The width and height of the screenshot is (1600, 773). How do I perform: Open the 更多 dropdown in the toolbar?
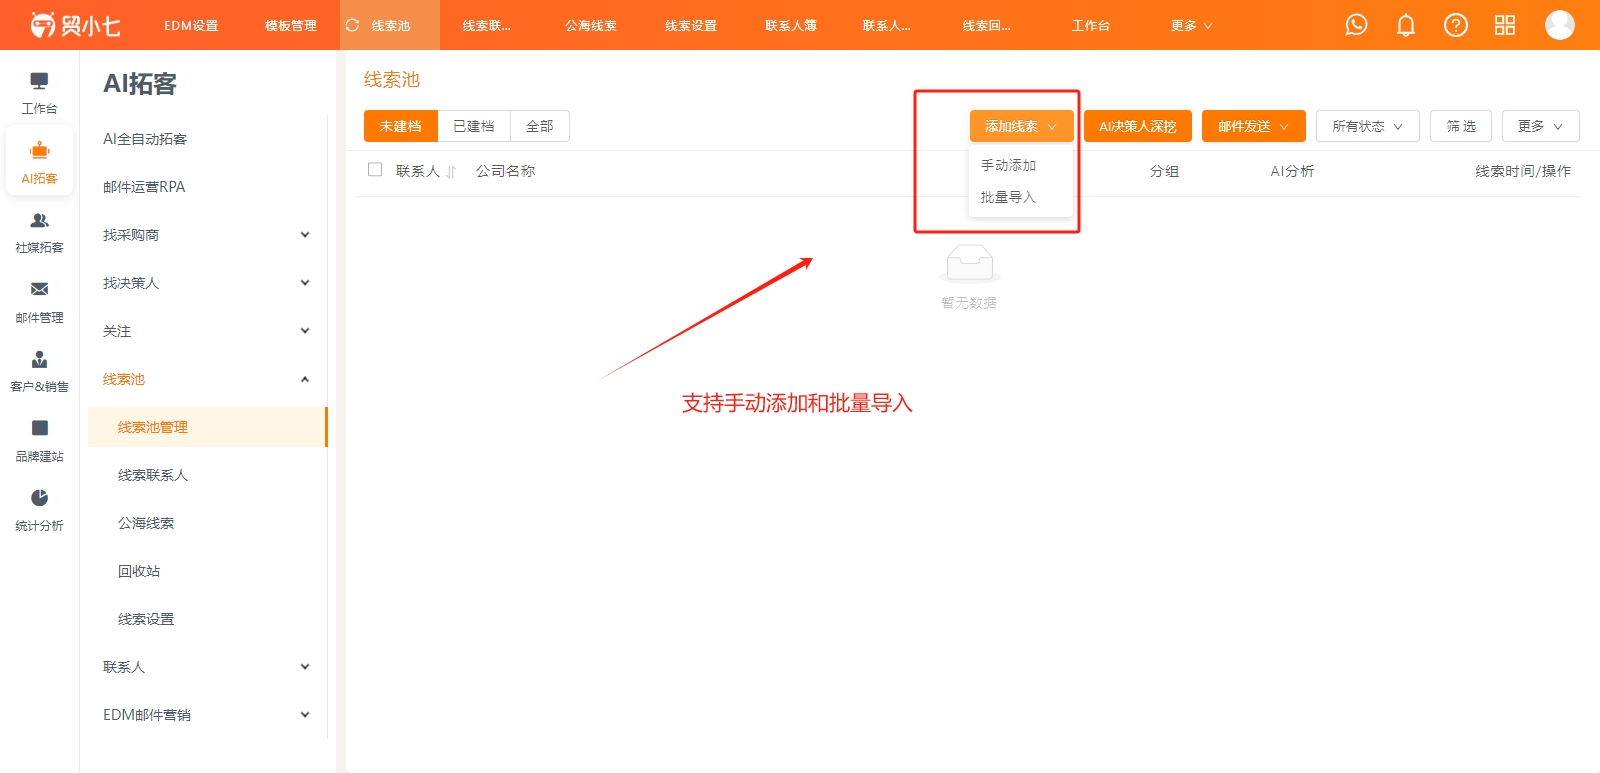pyautogui.click(x=1540, y=126)
